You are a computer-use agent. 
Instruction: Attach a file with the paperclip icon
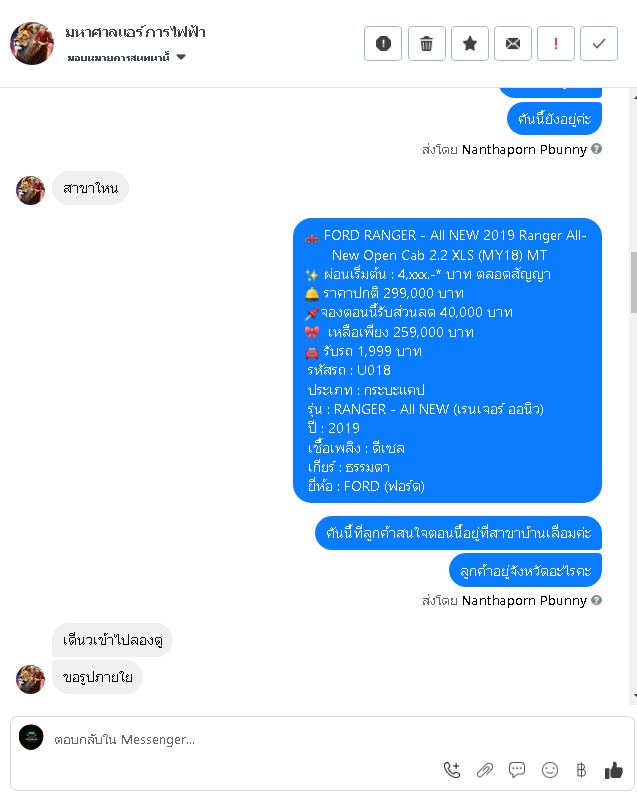point(484,770)
